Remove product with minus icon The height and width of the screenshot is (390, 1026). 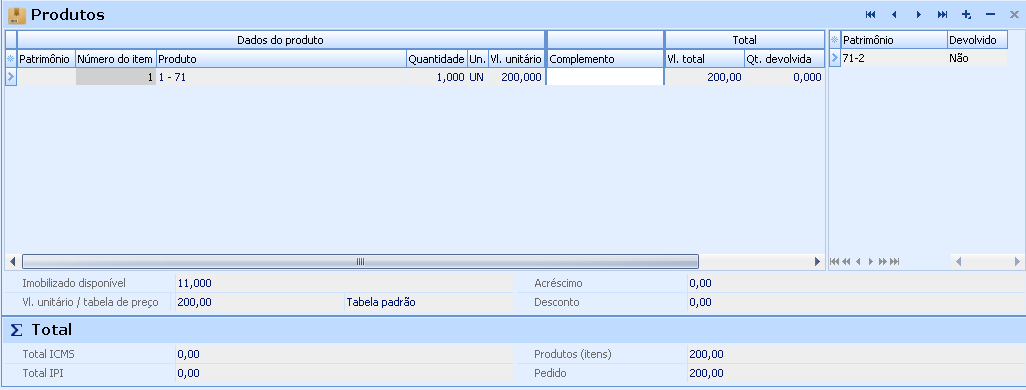tap(990, 14)
